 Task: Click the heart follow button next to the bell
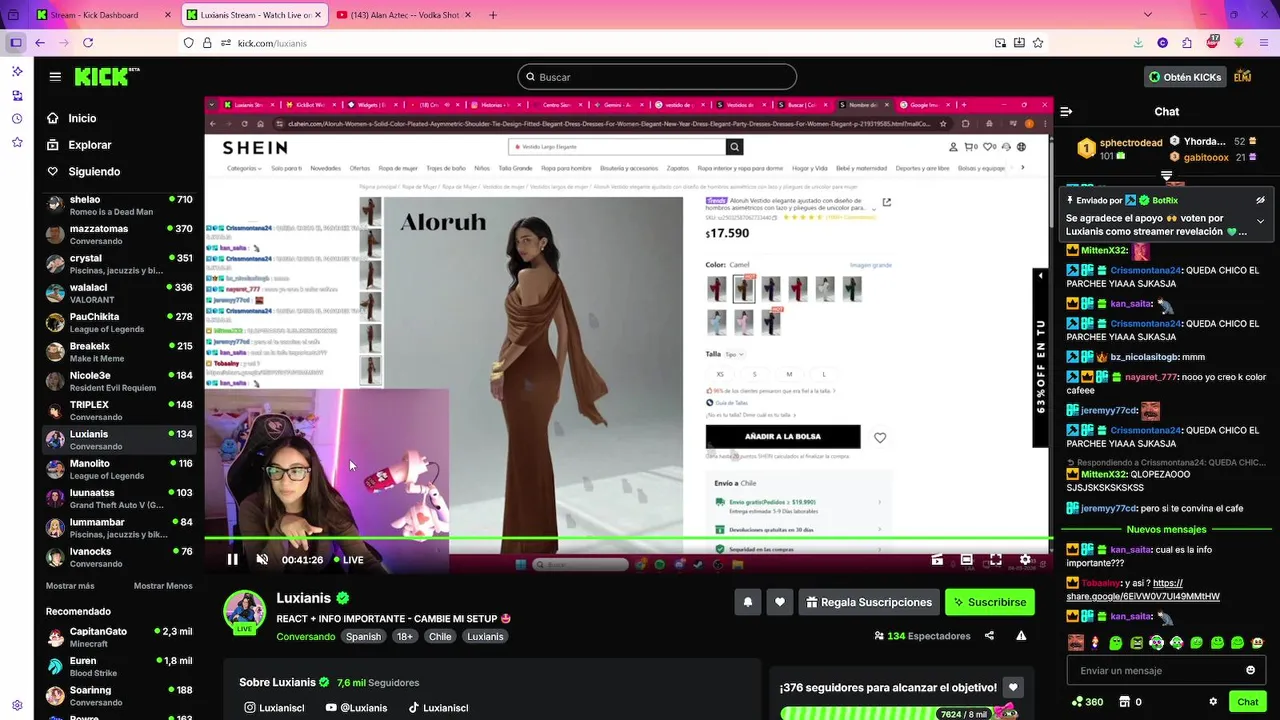click(780, 602)
